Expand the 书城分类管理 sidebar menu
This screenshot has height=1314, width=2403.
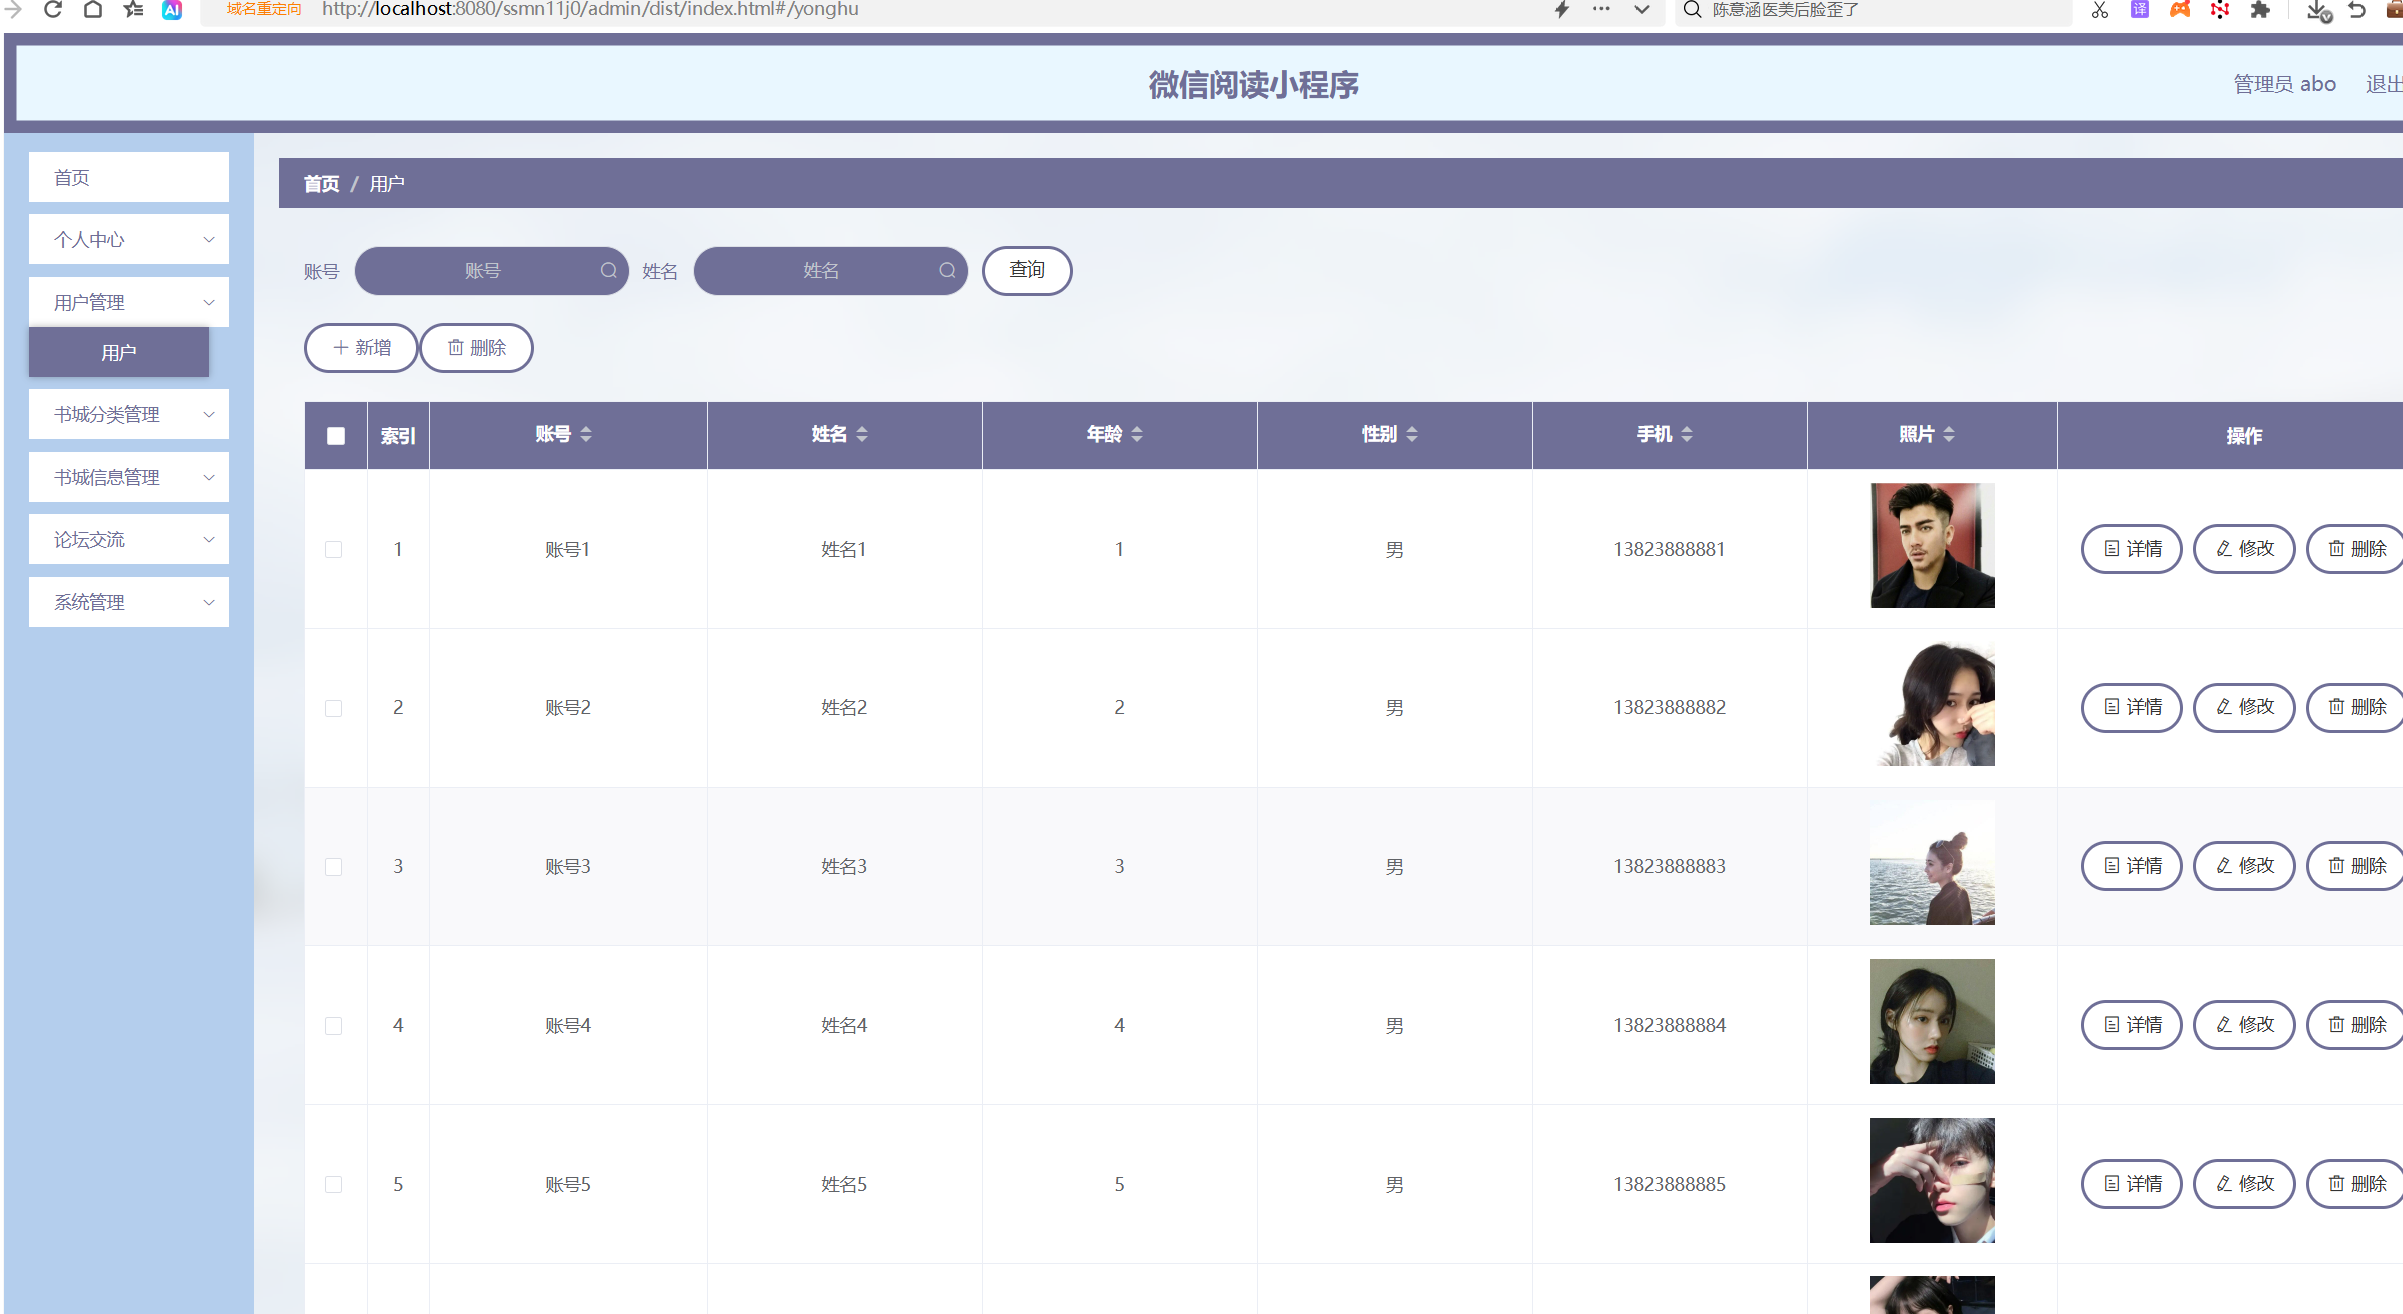129,414
